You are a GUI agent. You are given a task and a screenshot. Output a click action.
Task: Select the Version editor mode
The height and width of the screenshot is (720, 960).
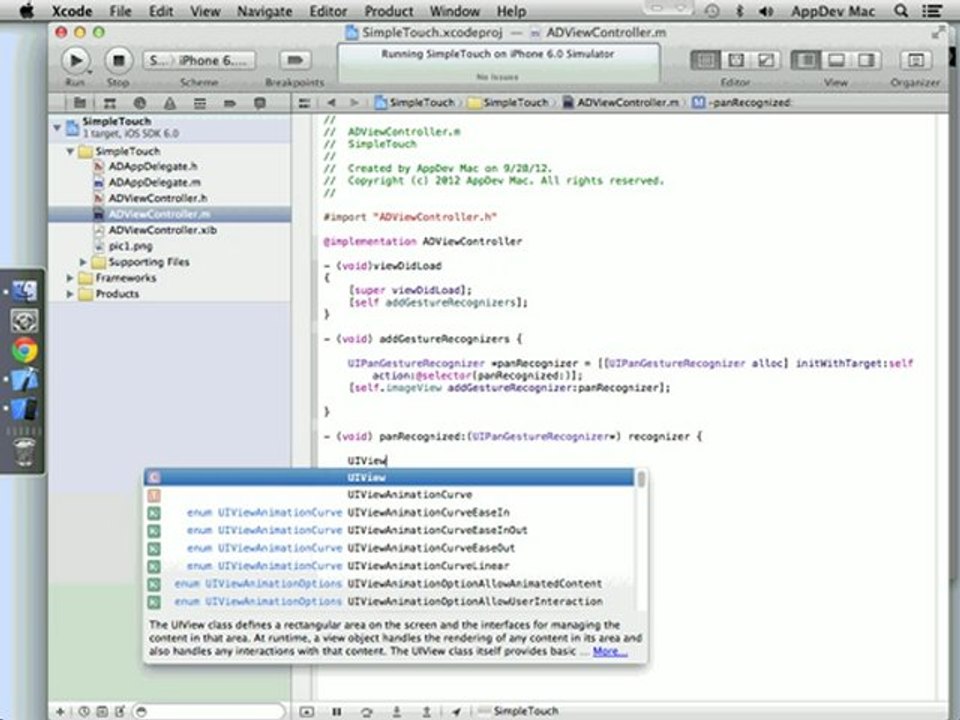[x=765, y=60]
